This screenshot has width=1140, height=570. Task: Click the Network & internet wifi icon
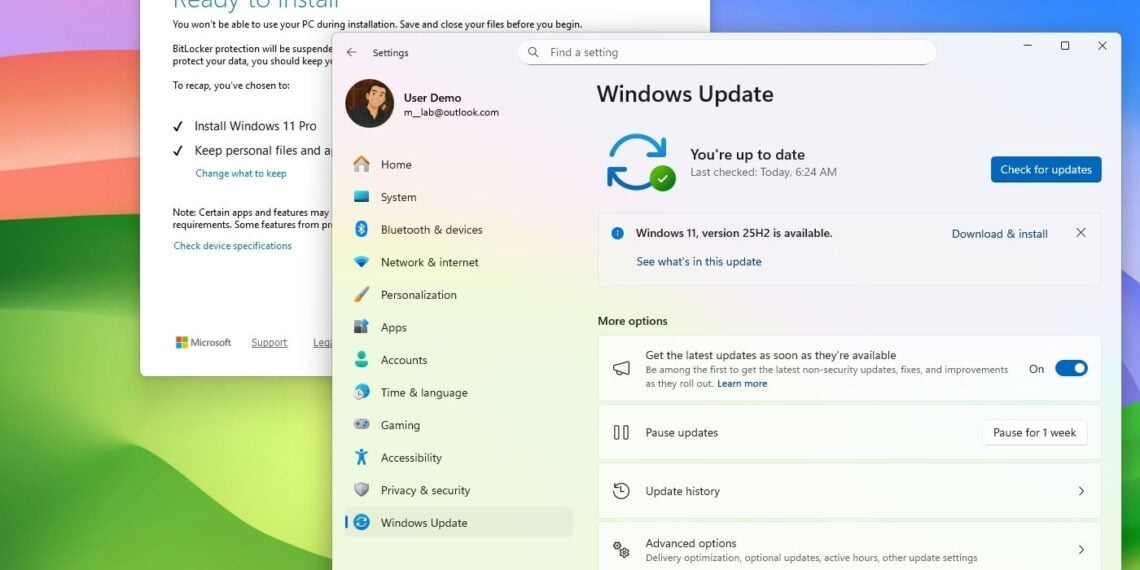(361, 262)
